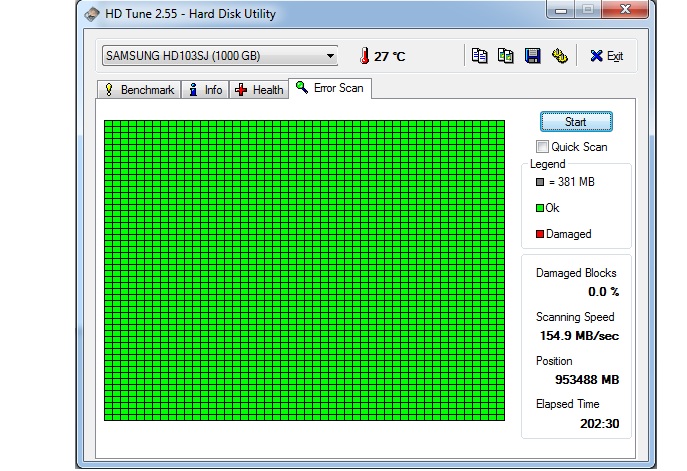Switch to the Benchmark tab
Image resolution: width=687 pixels, height=471 pixels.
[x=139, y=90]
